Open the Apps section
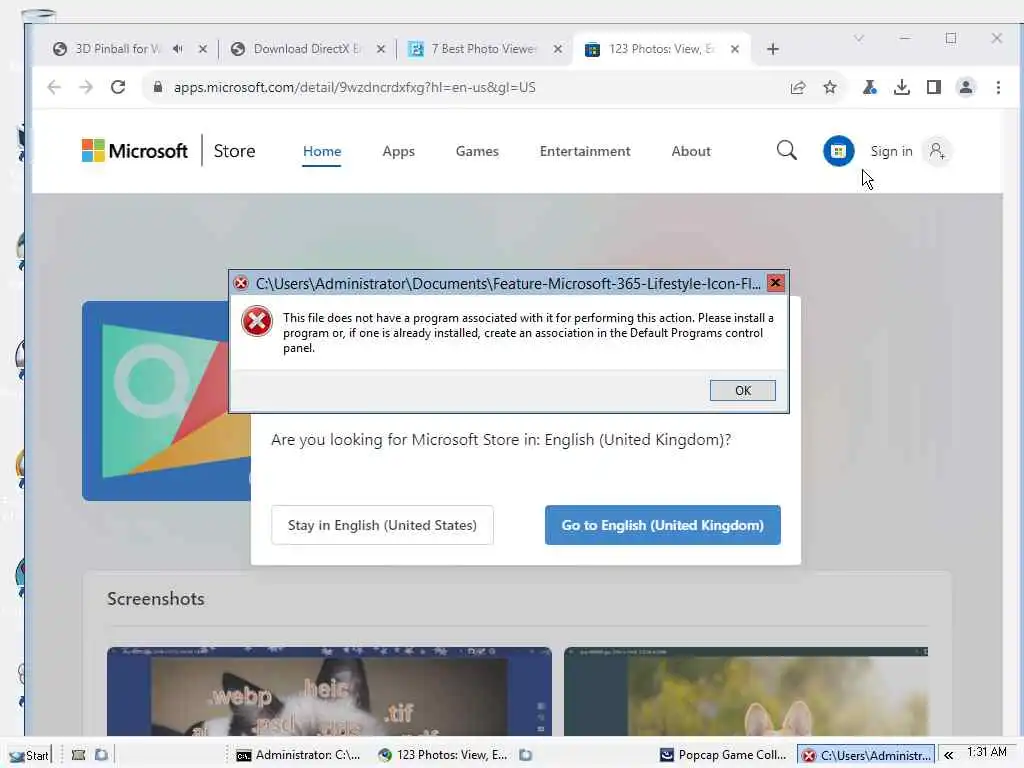This screenshot has width=1024, height=768. coord(398,152)
